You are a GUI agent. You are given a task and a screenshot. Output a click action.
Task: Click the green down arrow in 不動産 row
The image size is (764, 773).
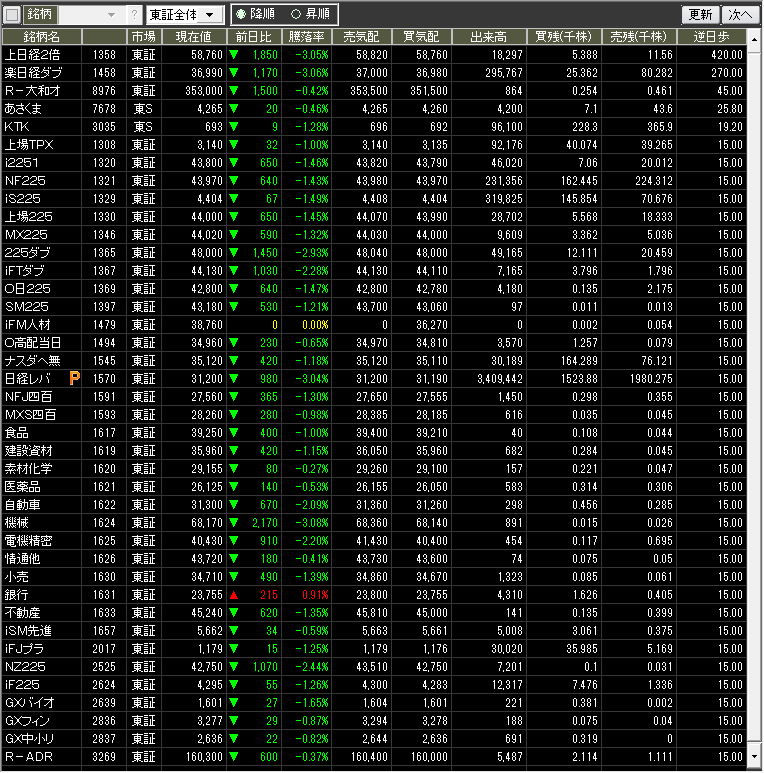coord(234,613)
